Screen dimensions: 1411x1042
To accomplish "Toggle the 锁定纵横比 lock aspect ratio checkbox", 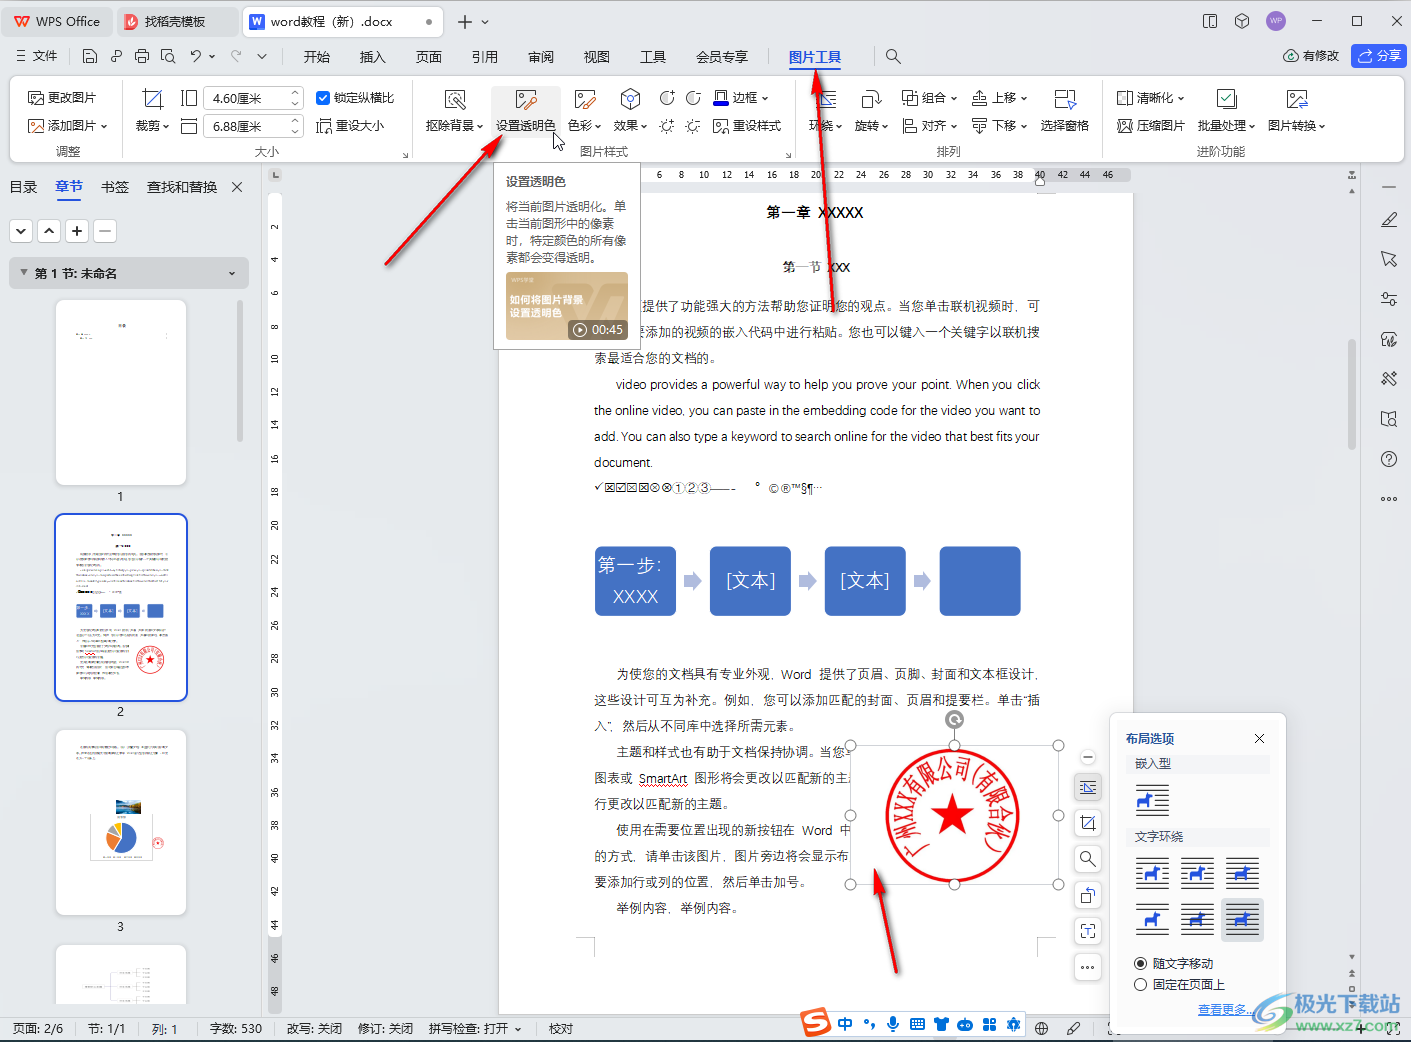I will 323,98.
